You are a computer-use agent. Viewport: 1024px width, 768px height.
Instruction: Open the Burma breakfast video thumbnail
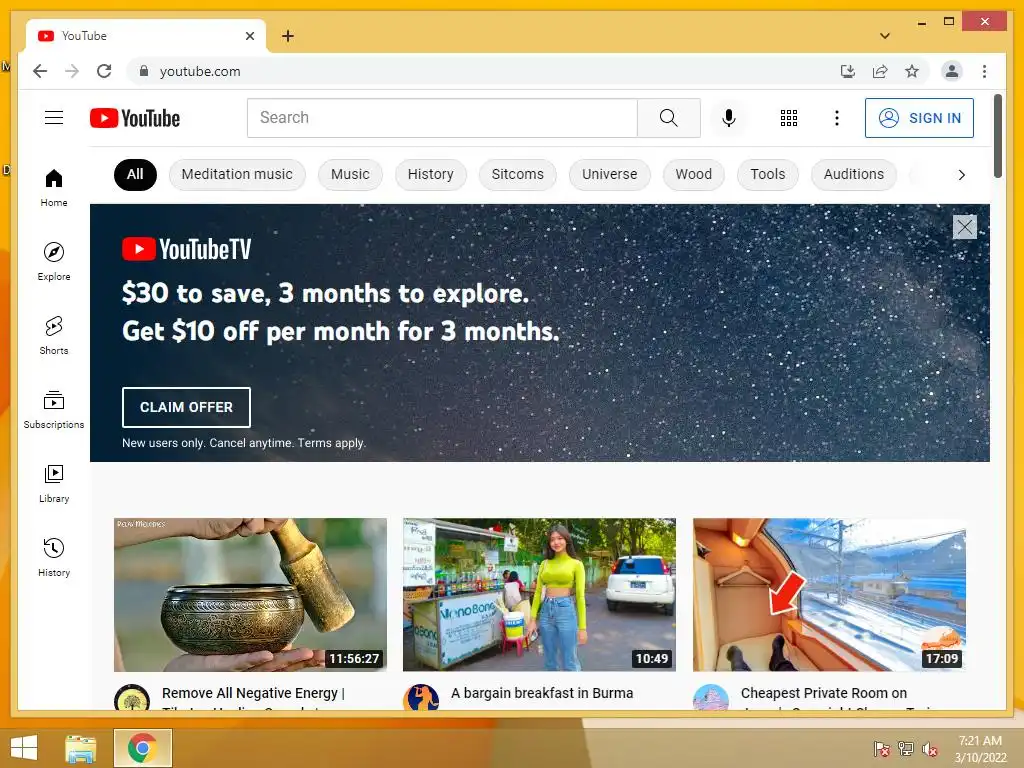(539, 594)
